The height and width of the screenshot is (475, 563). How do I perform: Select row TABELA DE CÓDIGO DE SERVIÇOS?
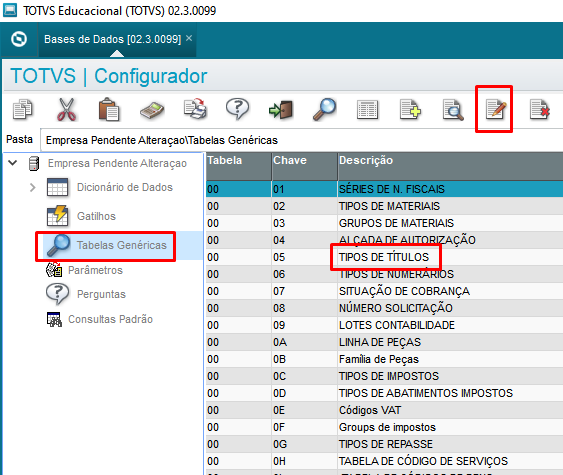pos(384,461)
